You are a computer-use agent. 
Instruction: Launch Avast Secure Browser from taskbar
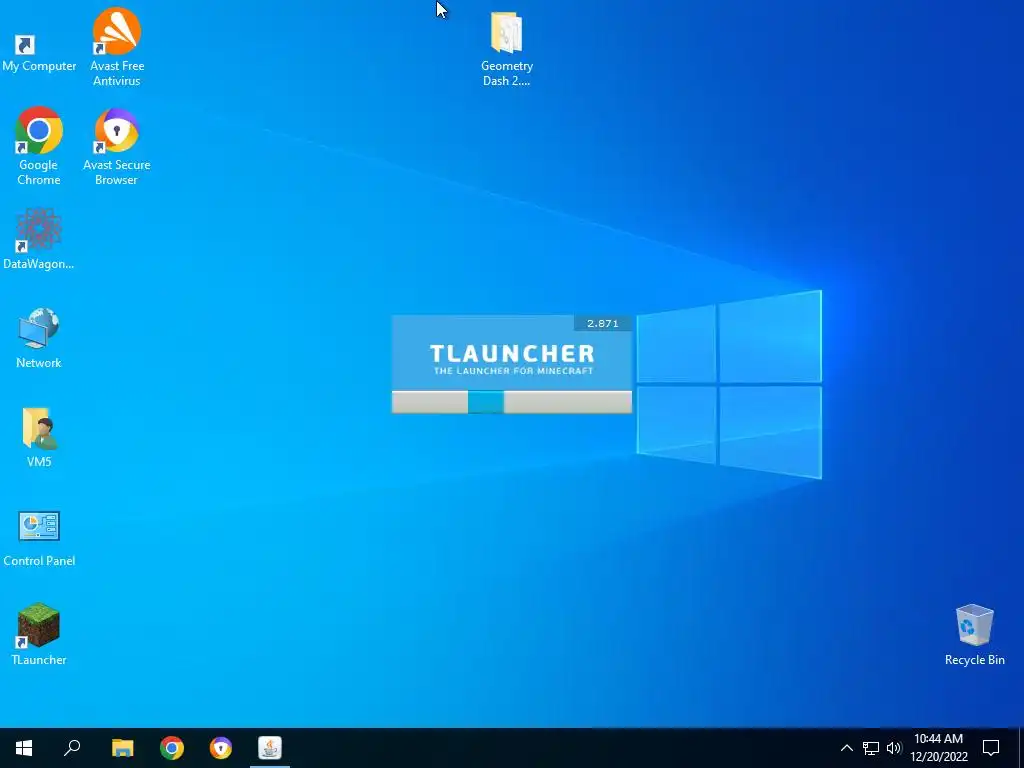[221, 748]
